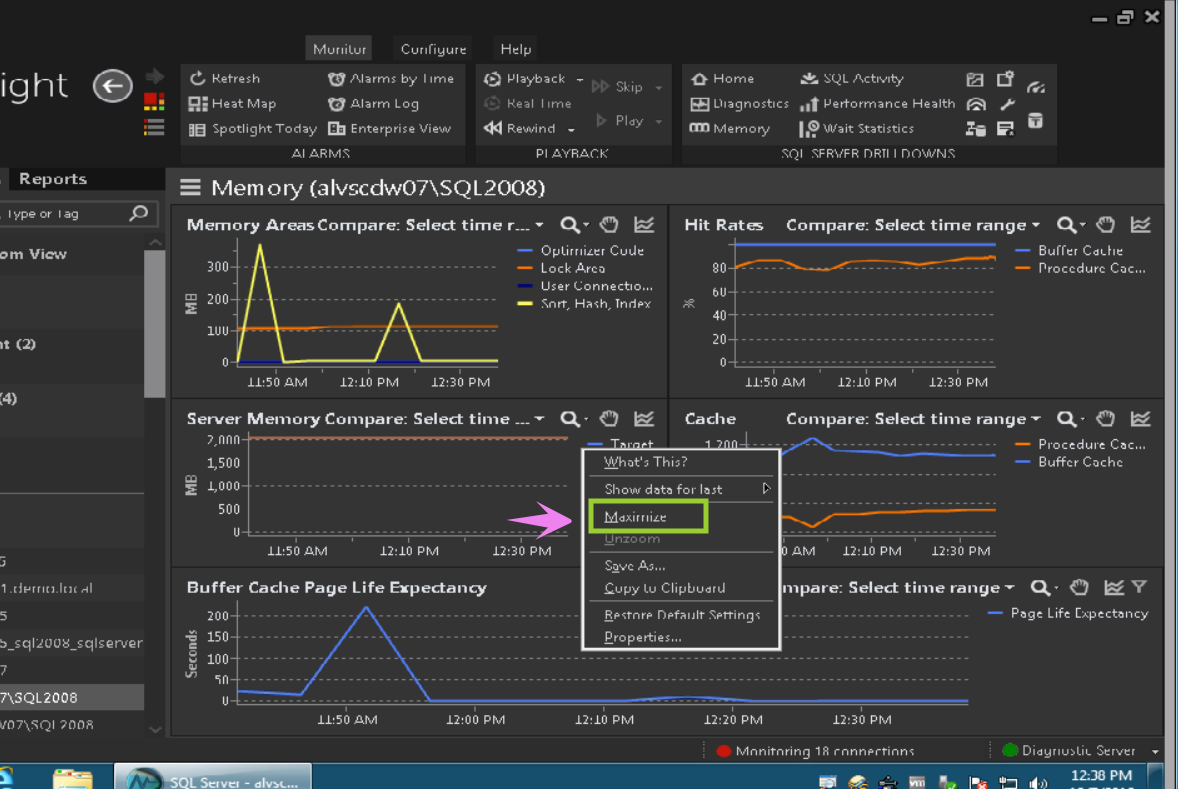Expand the Diagnostic Server status dropdown

click(x=1155, y=751)
